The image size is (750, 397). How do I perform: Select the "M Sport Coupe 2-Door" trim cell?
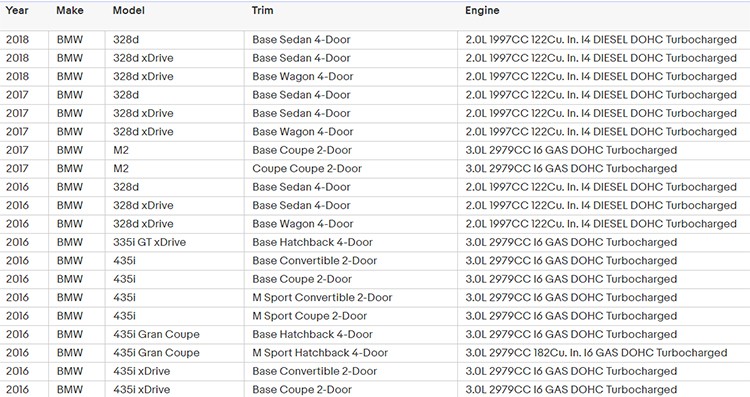click(x=309, y=316)
